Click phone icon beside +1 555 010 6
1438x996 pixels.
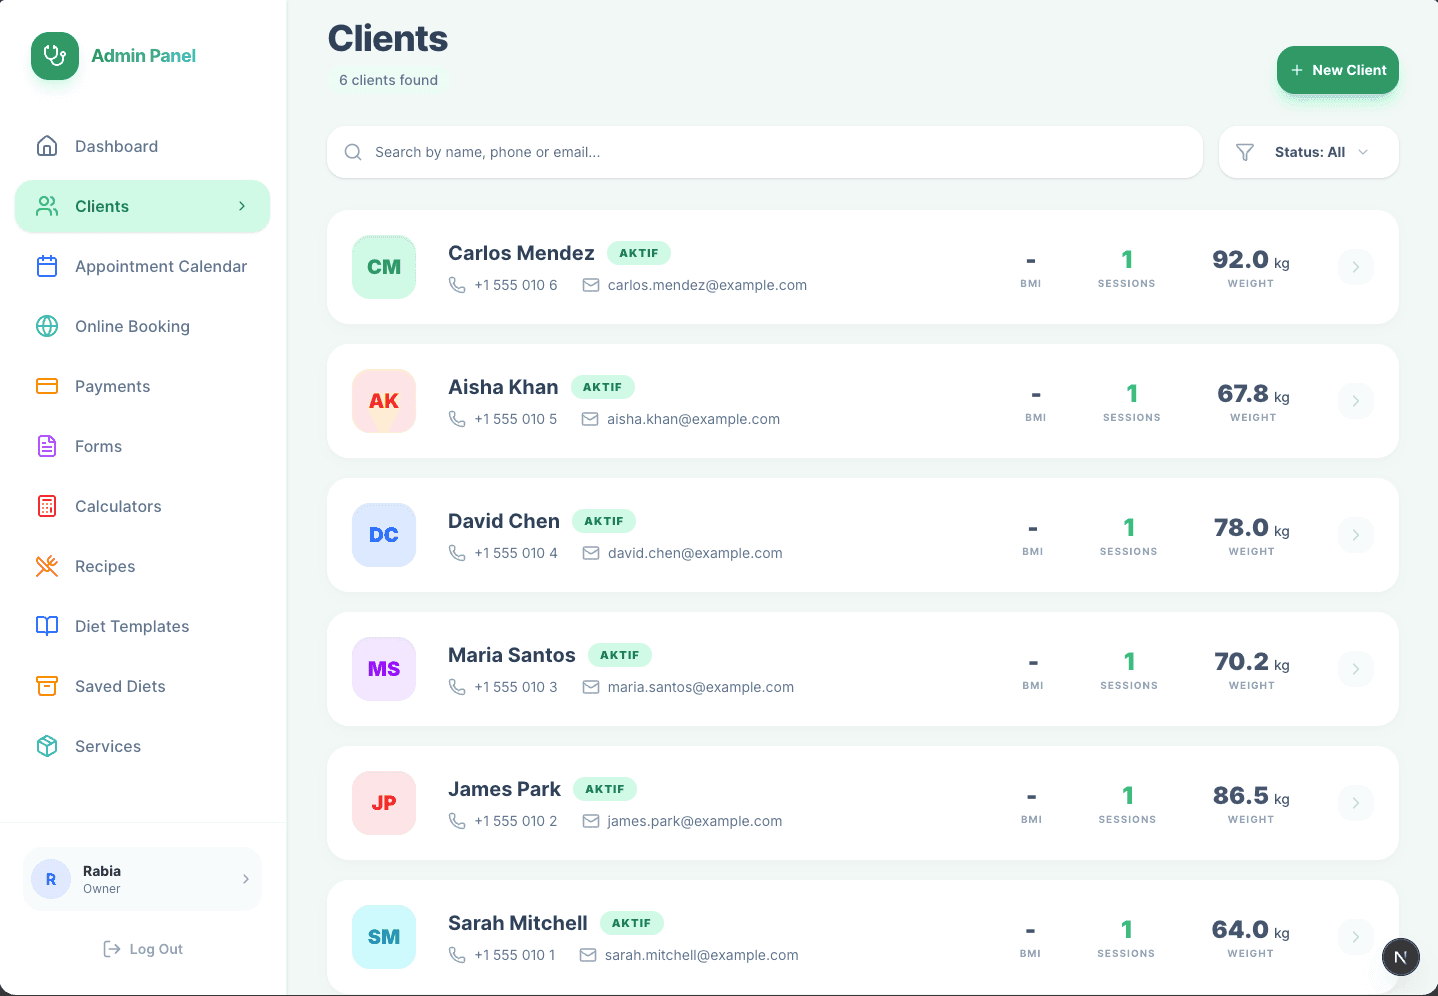pyautogui.click(x=457, y=285)
